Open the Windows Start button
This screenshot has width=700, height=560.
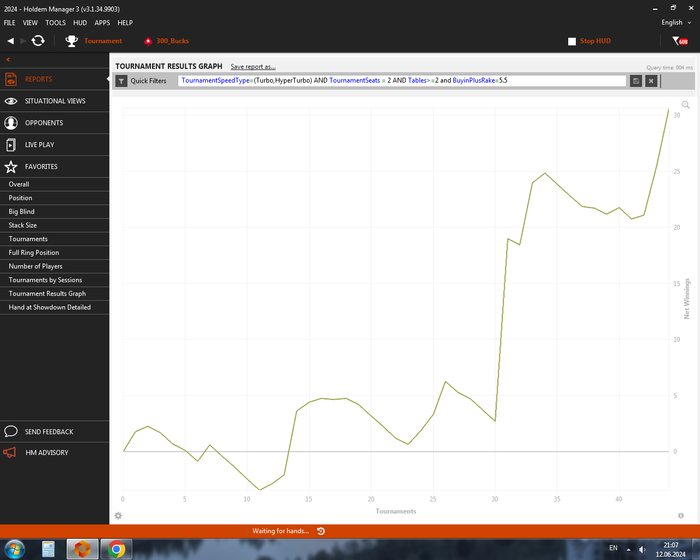[x=14, y=550]
